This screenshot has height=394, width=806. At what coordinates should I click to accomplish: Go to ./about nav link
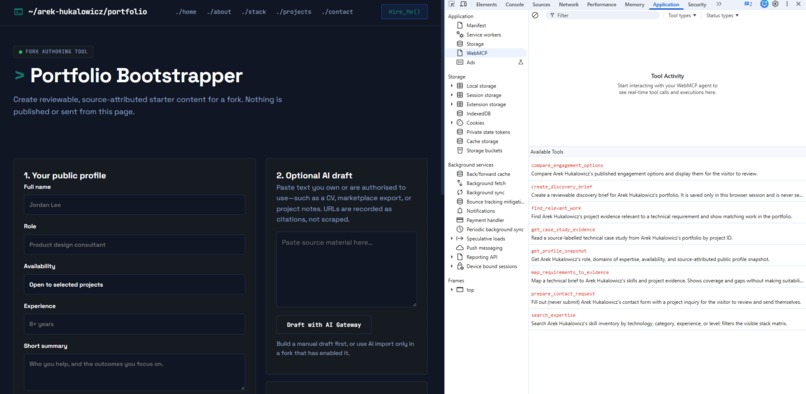click(219, 12)
